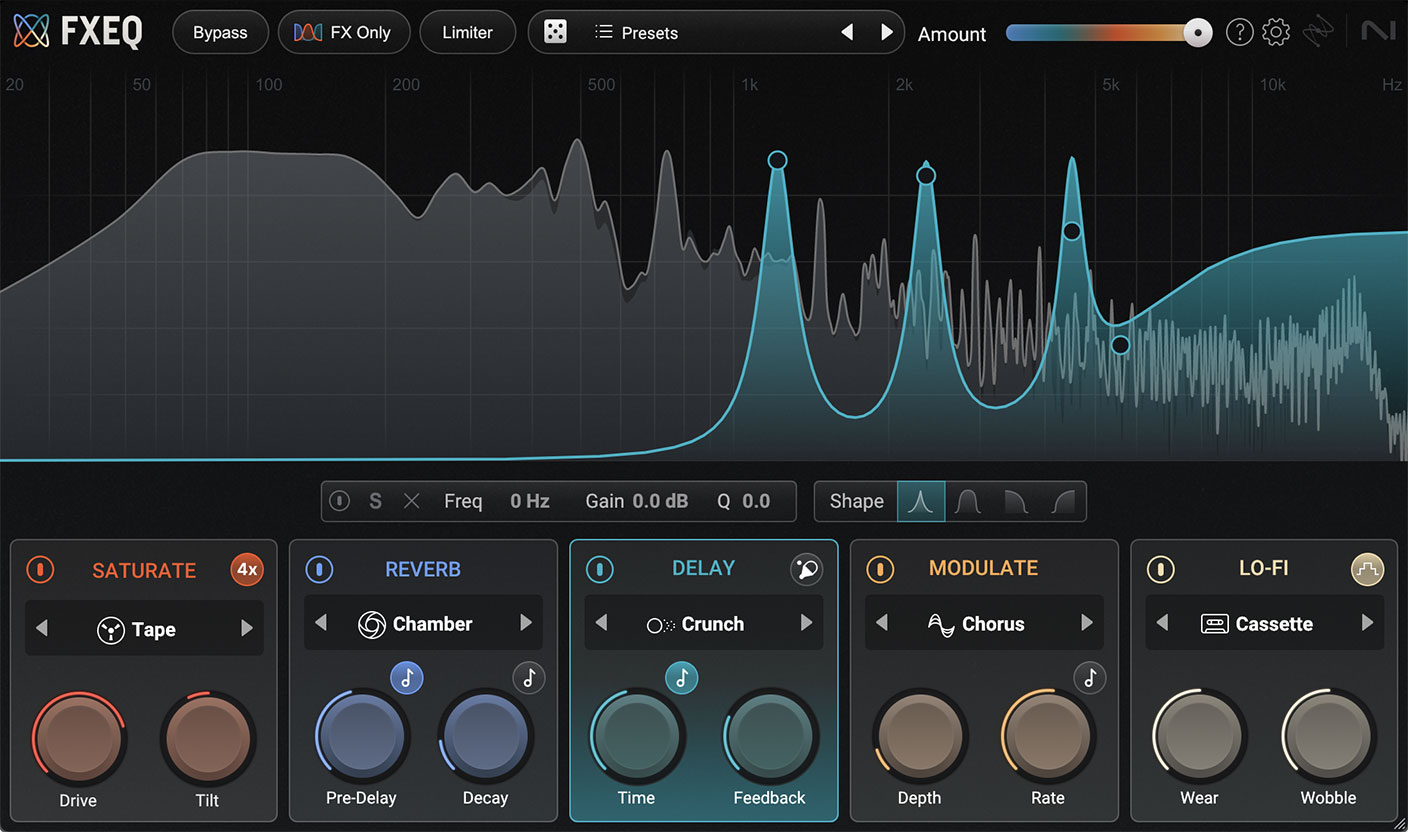Viewport: 1408px width, 832px height.
Task: Select previous Modulate type before Chorus
Action: tap(881, 623)
